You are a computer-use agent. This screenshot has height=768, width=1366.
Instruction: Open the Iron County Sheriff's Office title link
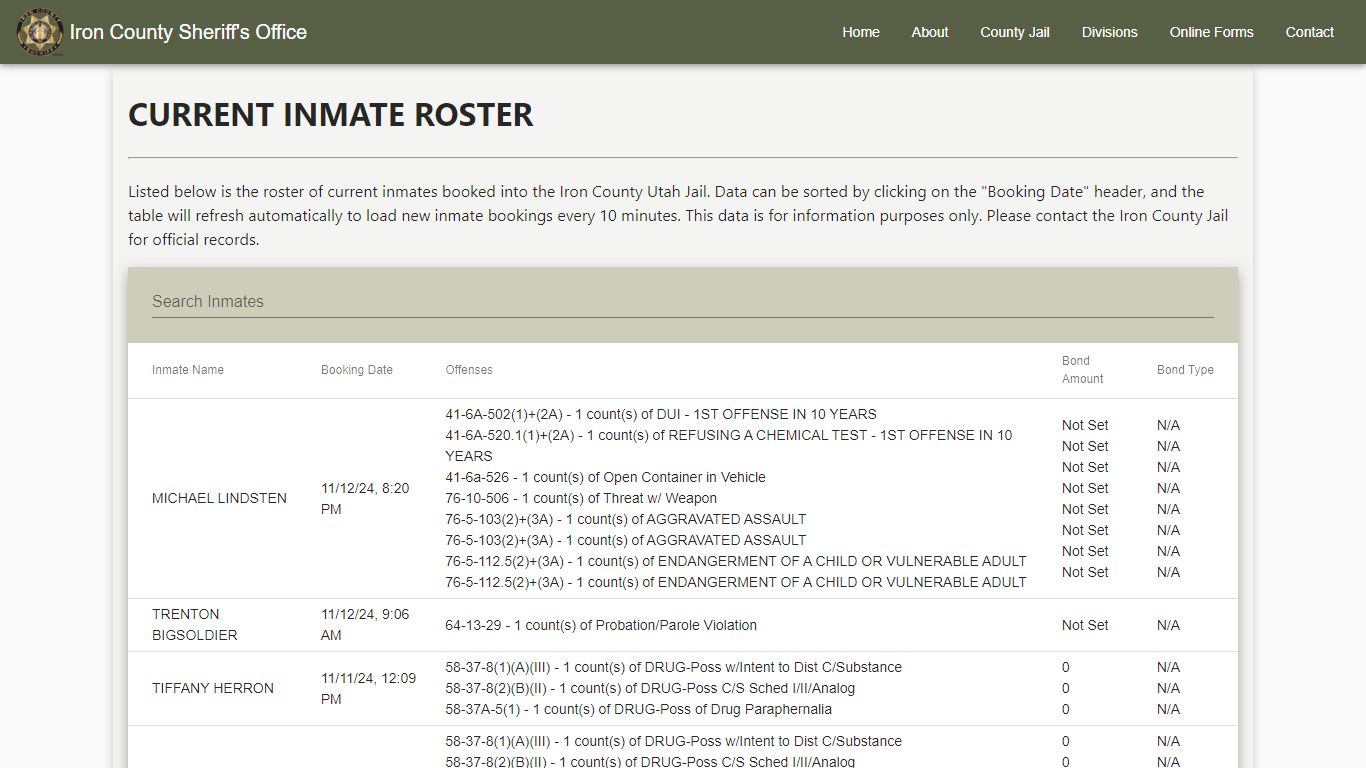point(188,32)
